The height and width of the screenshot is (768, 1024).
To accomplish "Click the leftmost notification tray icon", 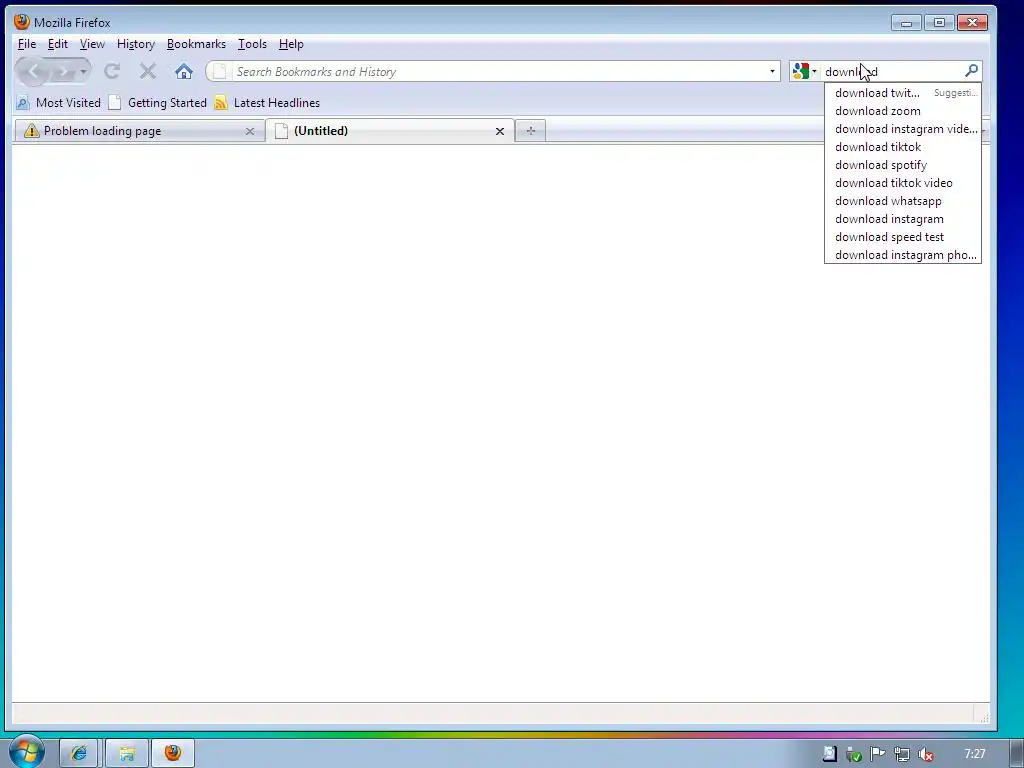I will click(829, 754).
